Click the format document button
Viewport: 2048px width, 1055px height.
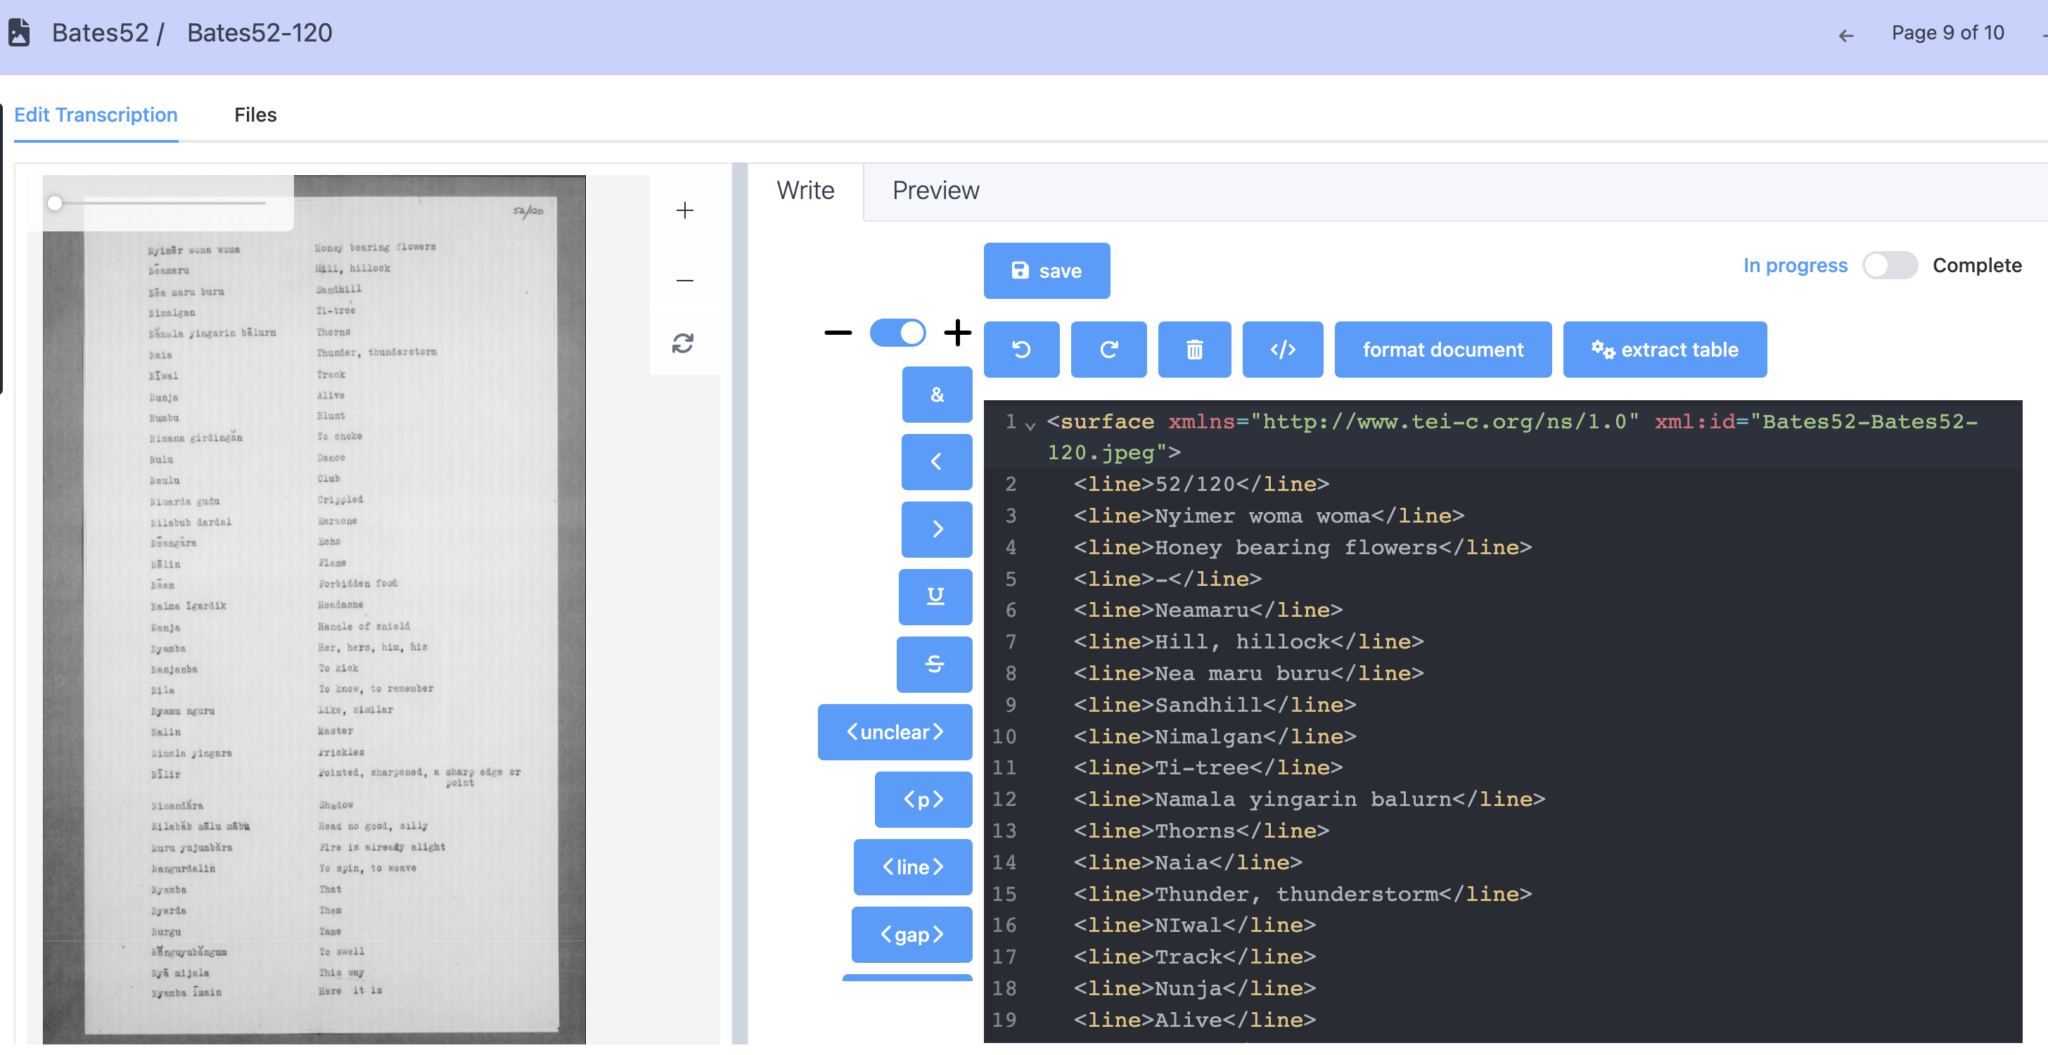pos(1442,349)
